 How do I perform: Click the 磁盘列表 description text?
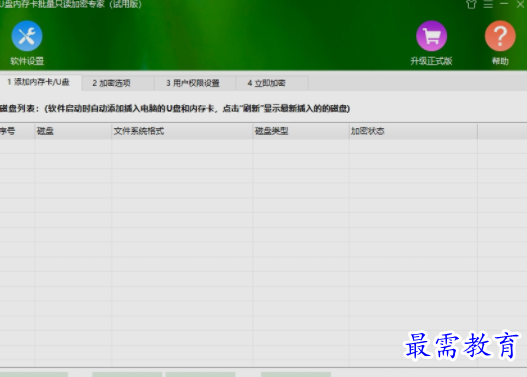pos(175,109)
